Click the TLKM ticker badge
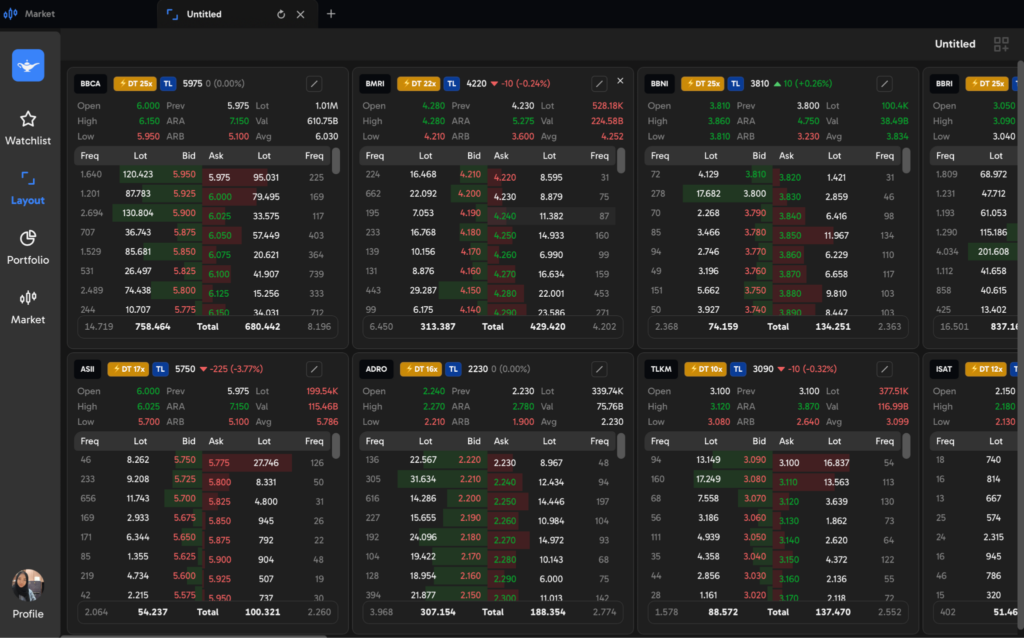The height and width of the screenshot is (638, 1024). pyautogui.click(x=661, y=369)
